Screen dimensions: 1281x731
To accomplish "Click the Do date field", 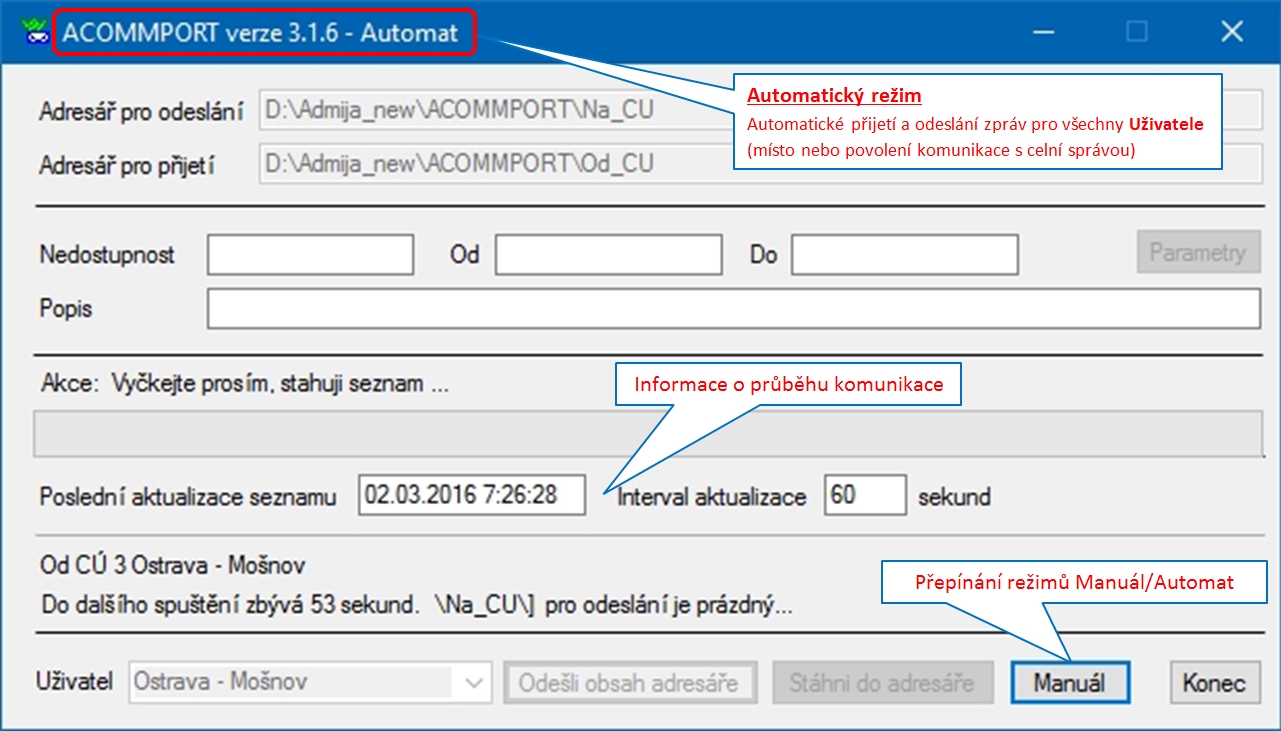I will (905, 254).
